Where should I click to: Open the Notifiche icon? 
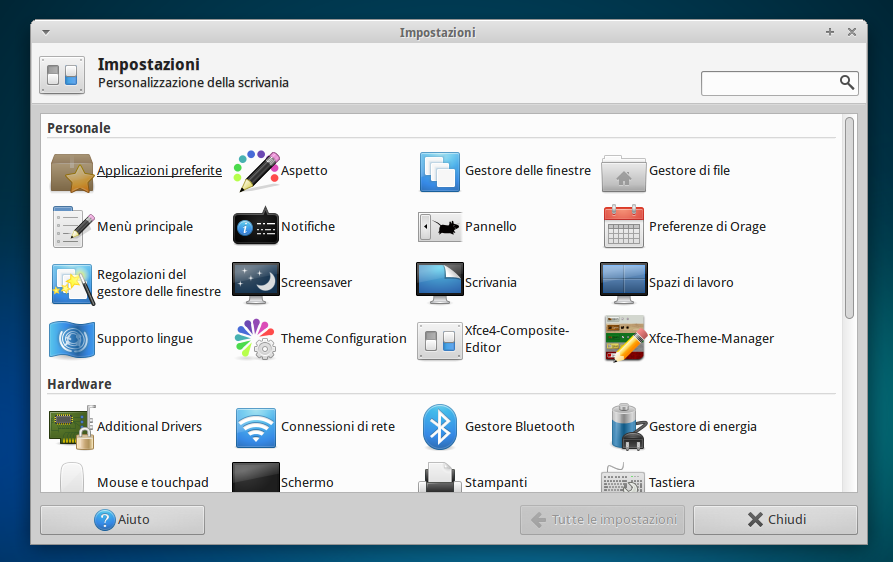(256, 227)
